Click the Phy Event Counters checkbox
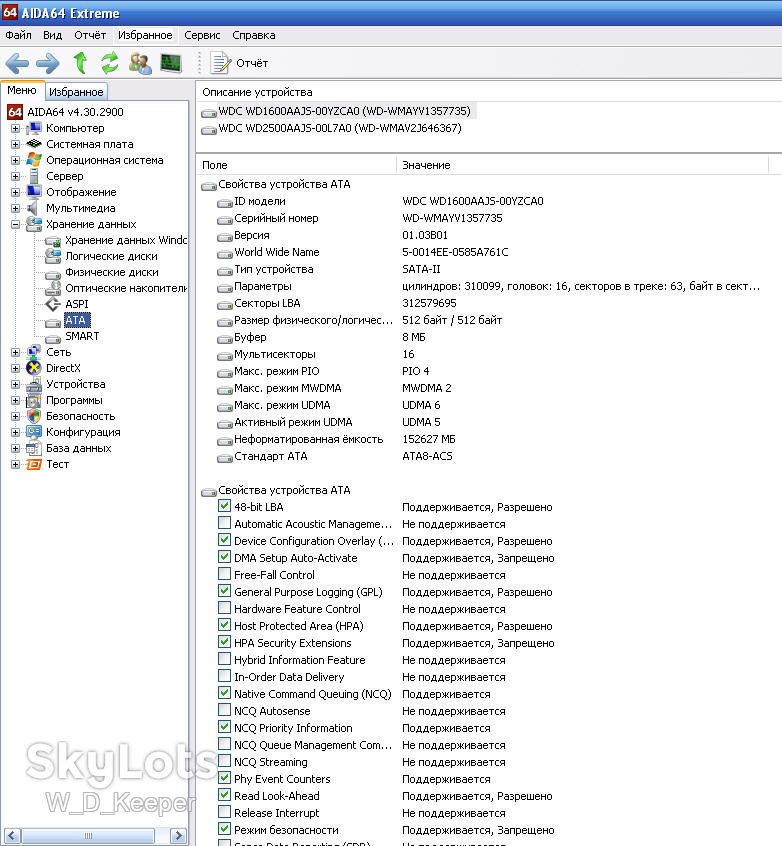Screen dimensions: 782x846 [225, 778]
